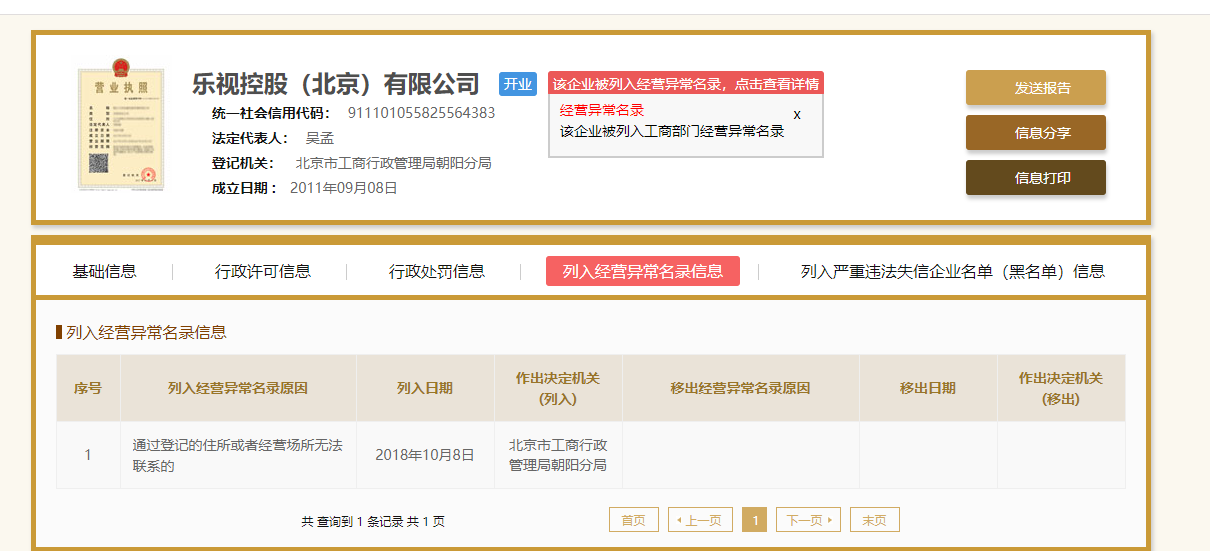The width and height of the screenshot is (1210, 551).
Task: Click the 上一页 pagination button
Action: coord(700,520)
